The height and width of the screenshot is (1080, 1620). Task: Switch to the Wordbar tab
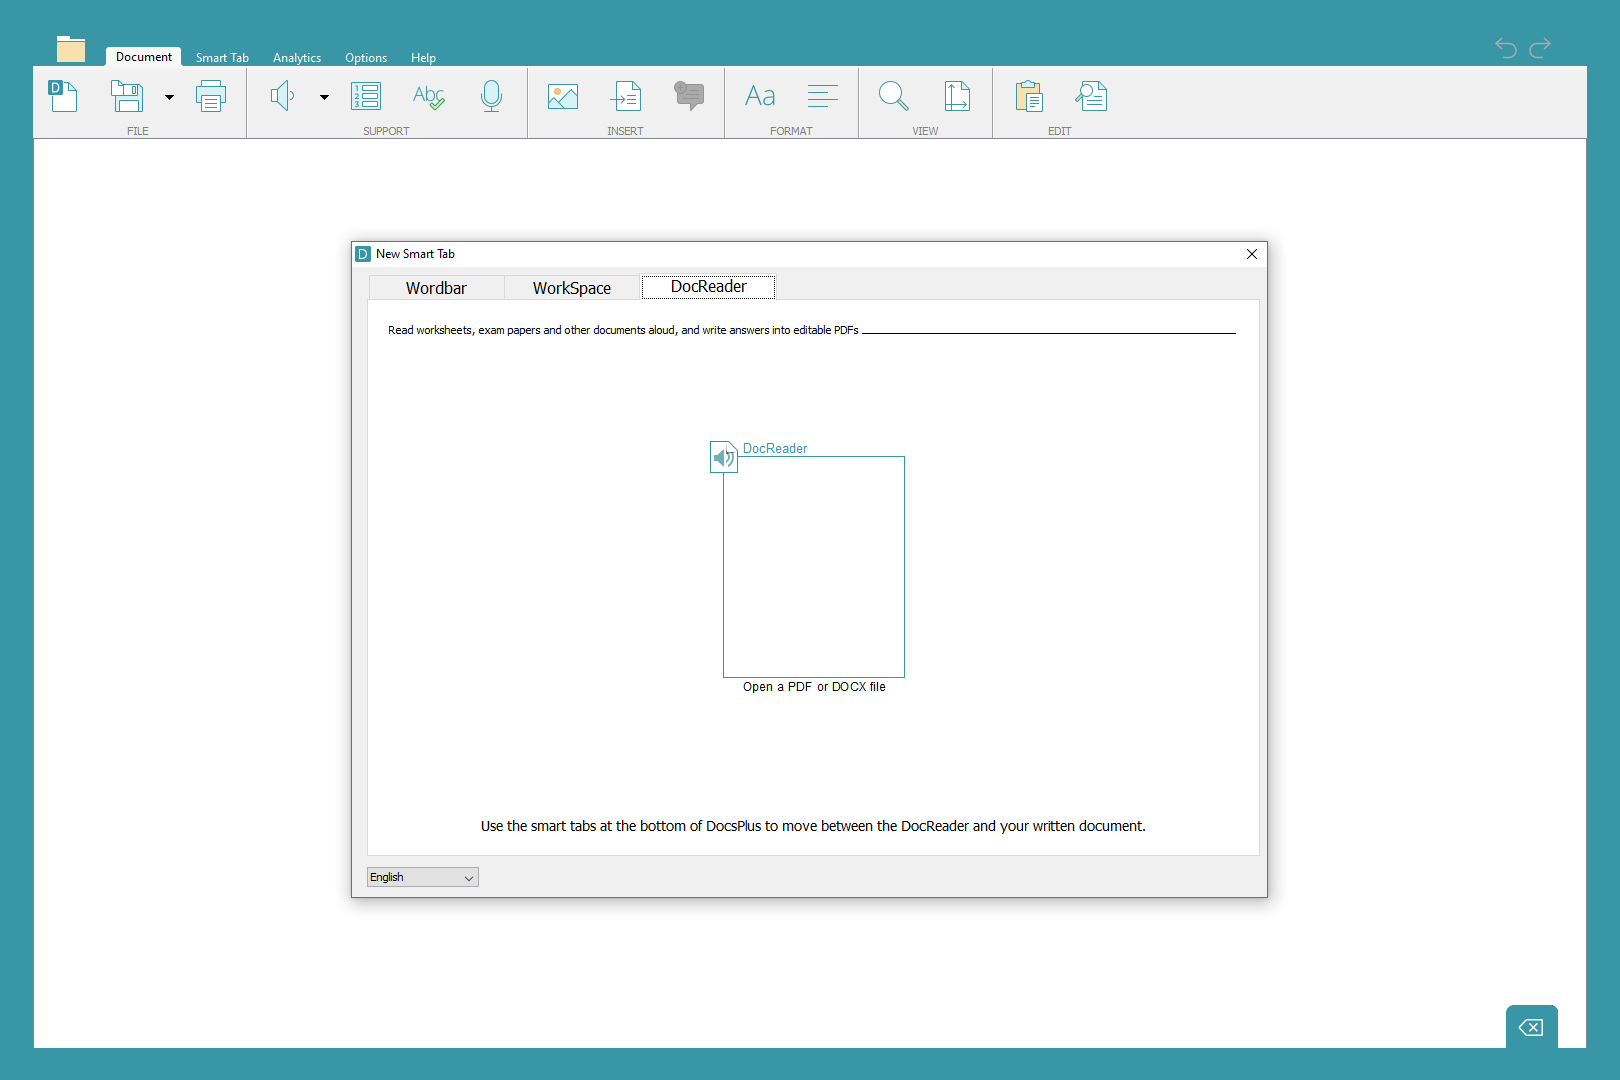click(436, 288)
